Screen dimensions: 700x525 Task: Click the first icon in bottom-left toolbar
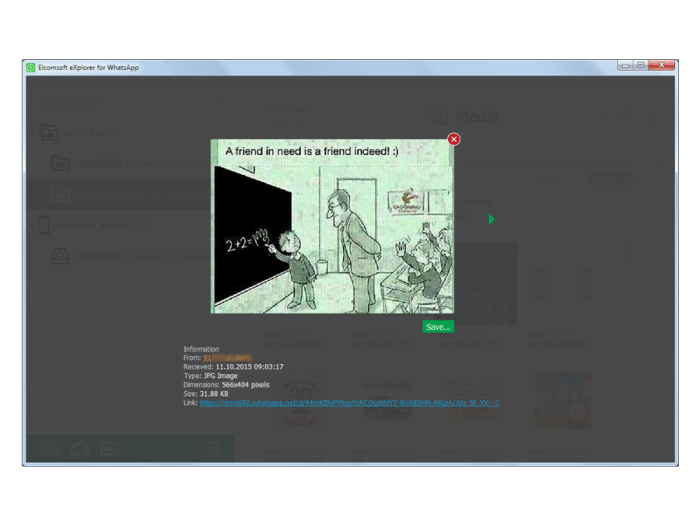[x=49, y=448]
